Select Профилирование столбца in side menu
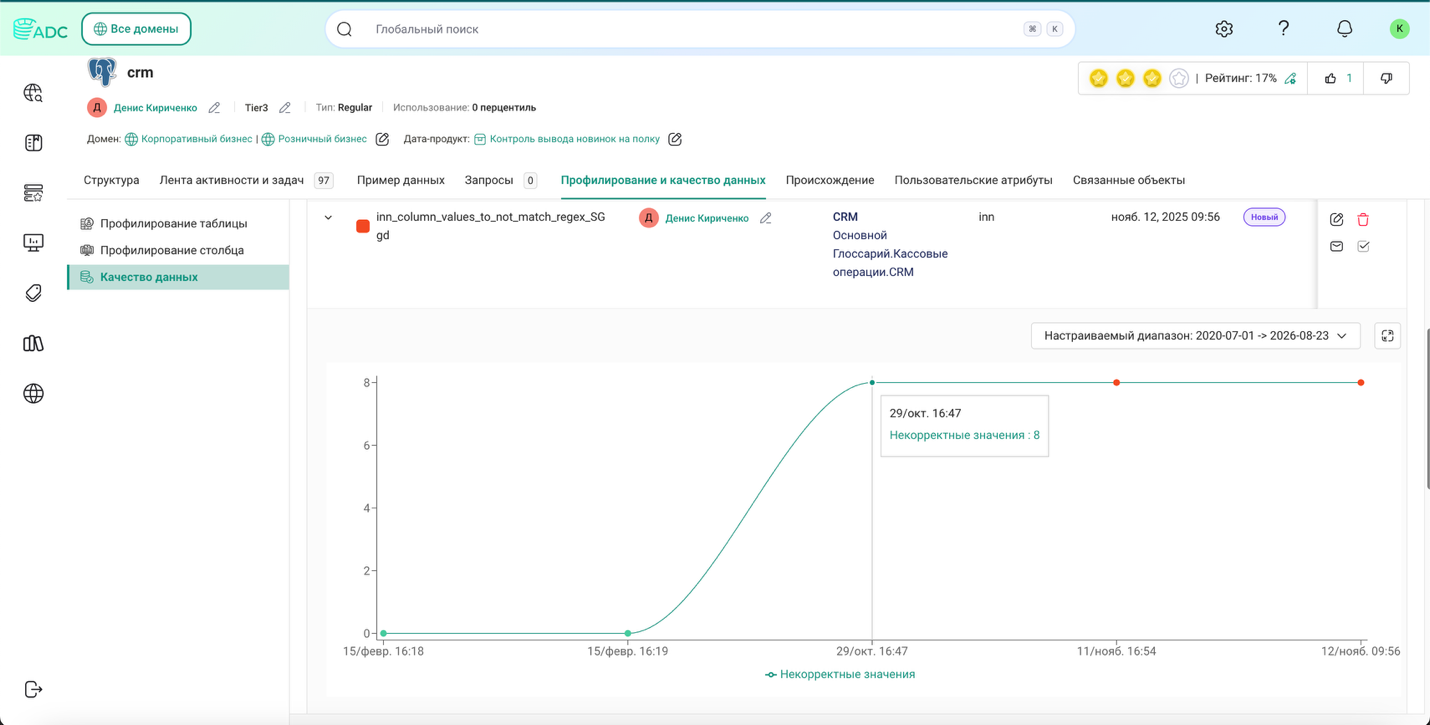Viewport: 1430px width, 725px height. coord(178,250)
